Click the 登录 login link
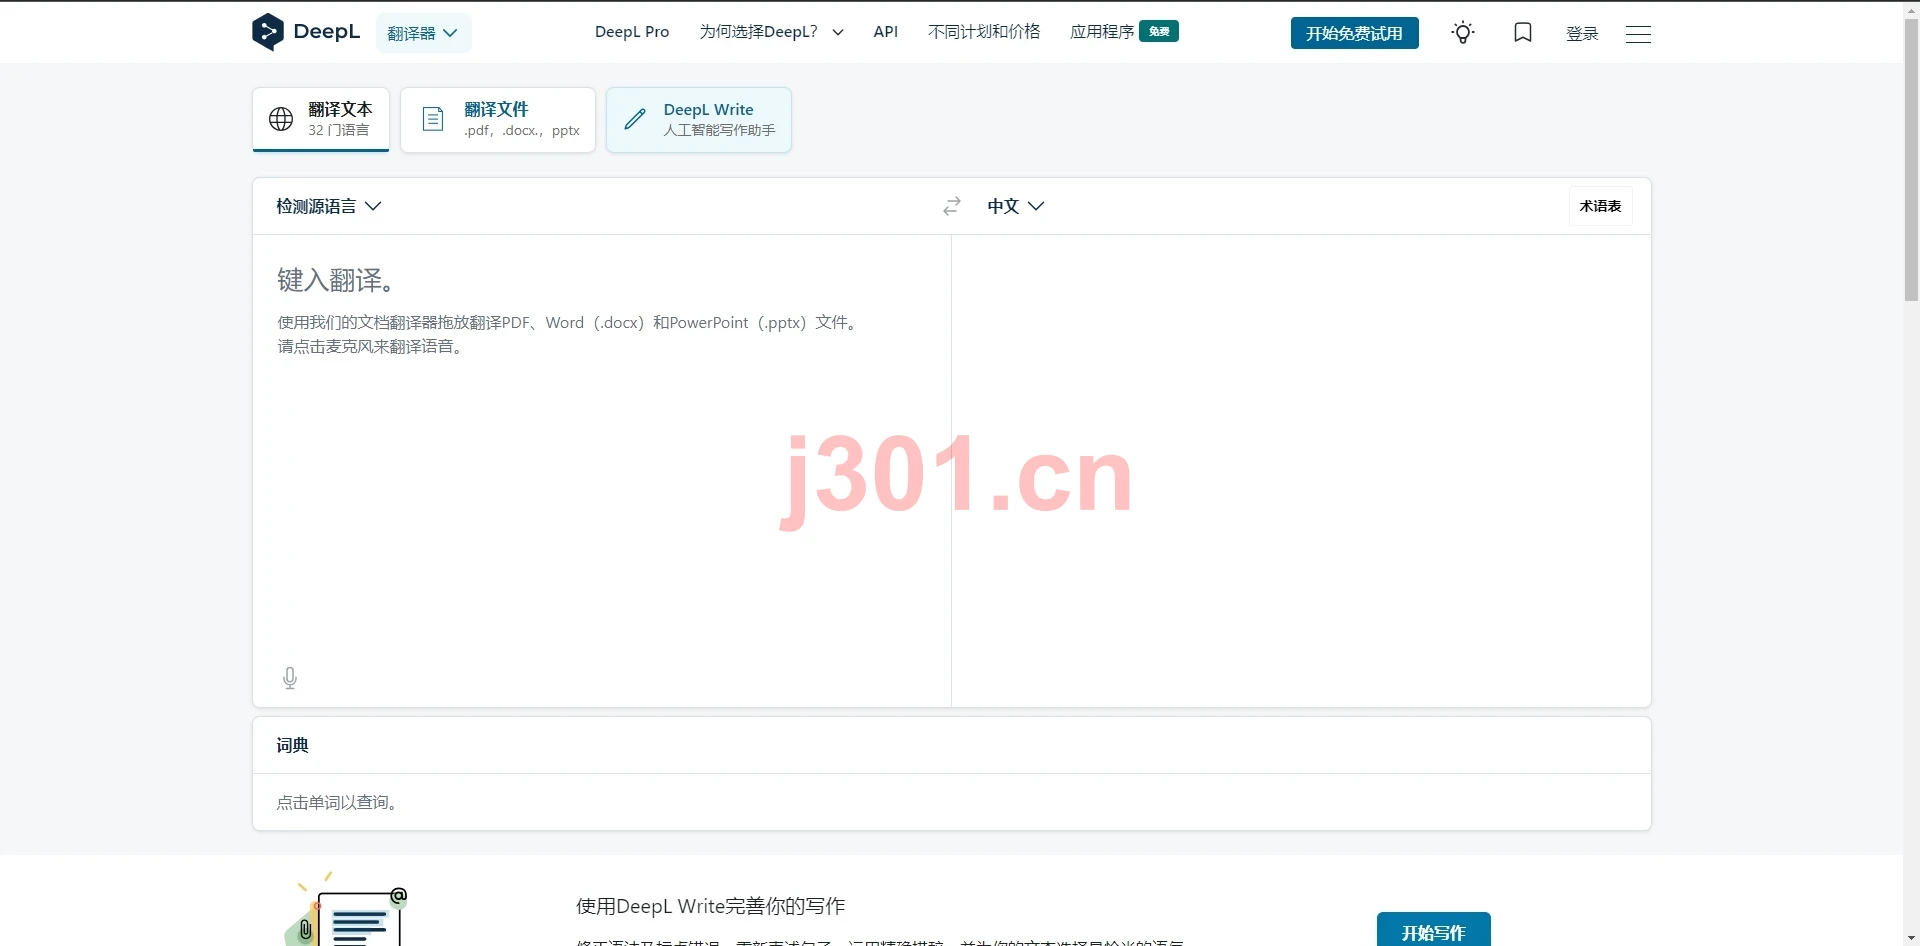The height and width of the screenshot is (946, 1920). pyautogui.click(x=1582, y=34)
